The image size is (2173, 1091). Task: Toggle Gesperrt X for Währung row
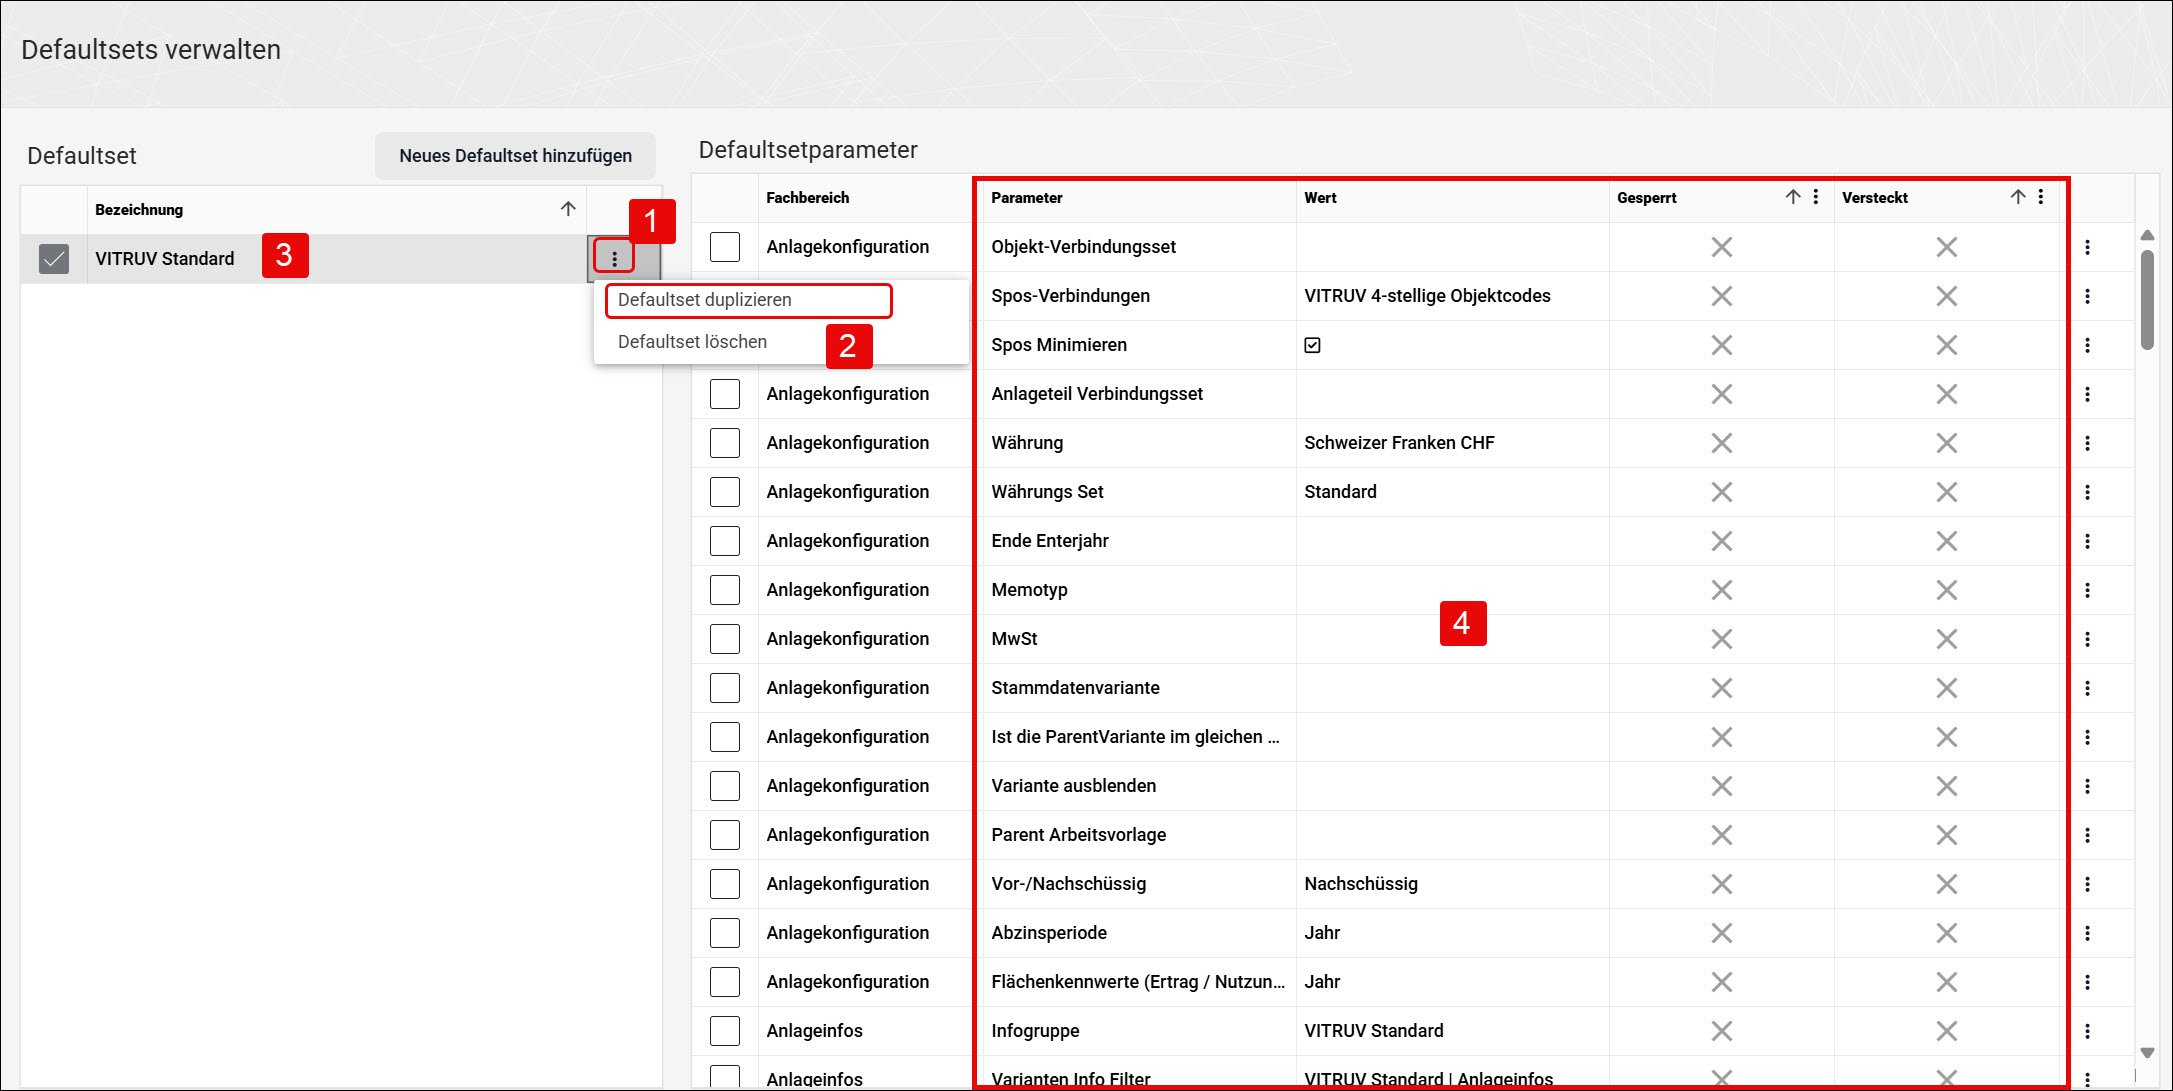1721,443
